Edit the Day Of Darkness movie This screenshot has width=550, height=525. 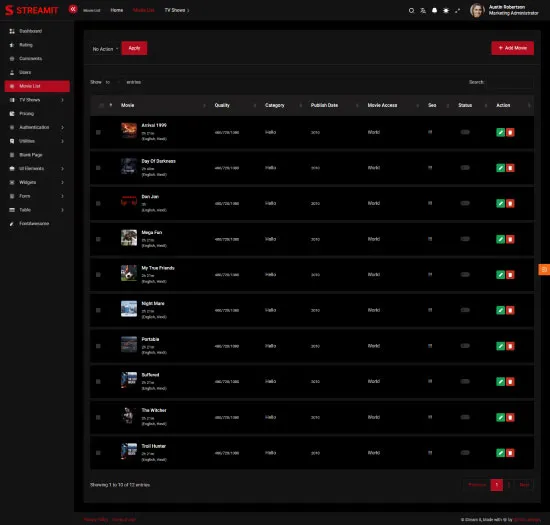point(501,168)
